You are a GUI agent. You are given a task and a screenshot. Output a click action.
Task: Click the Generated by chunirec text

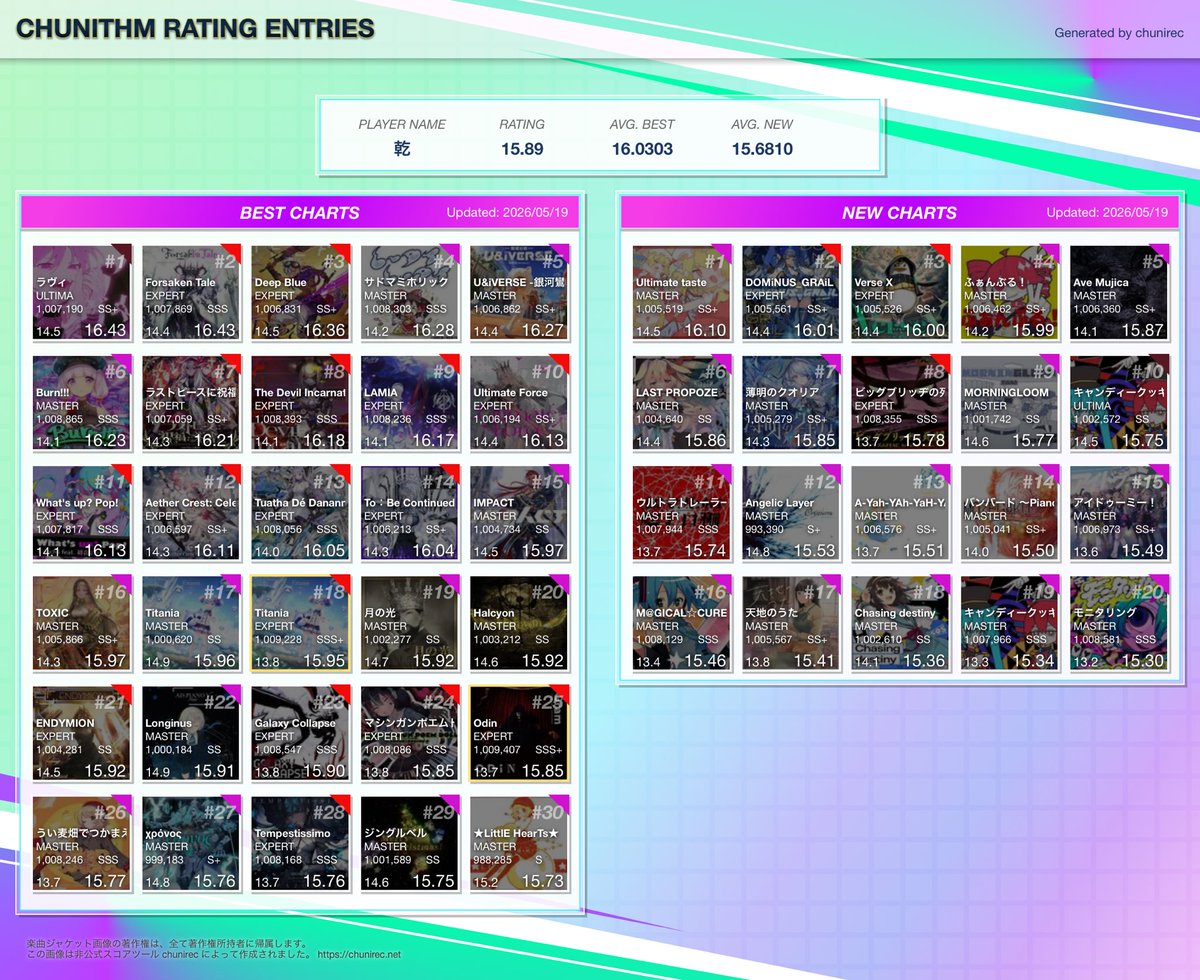coord(1119,33)
